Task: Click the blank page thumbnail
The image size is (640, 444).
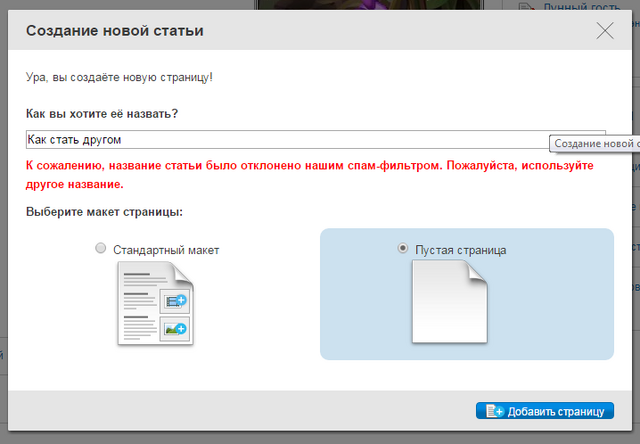Action: [x=450, y=301]
